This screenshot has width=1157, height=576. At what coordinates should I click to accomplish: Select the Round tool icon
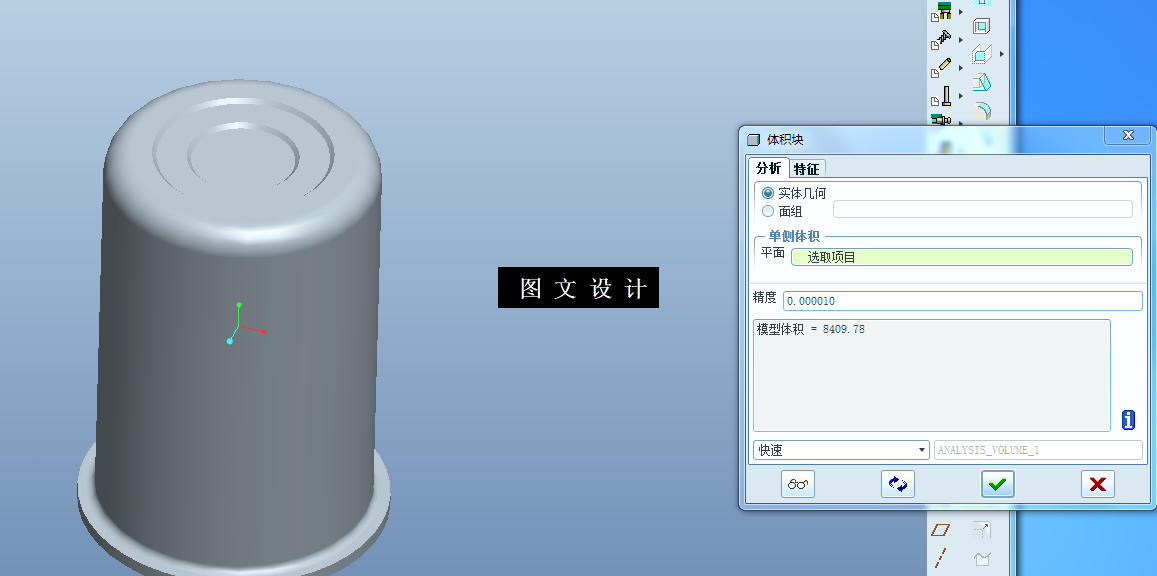tap(981, 111)
